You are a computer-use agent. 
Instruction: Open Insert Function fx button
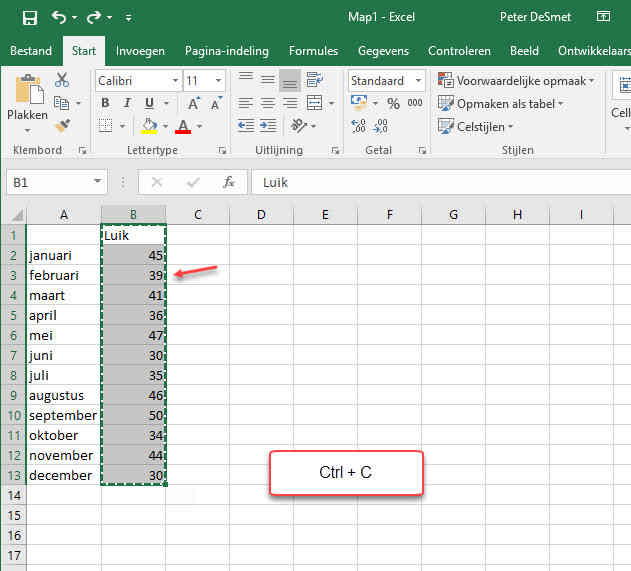[229, 183]
